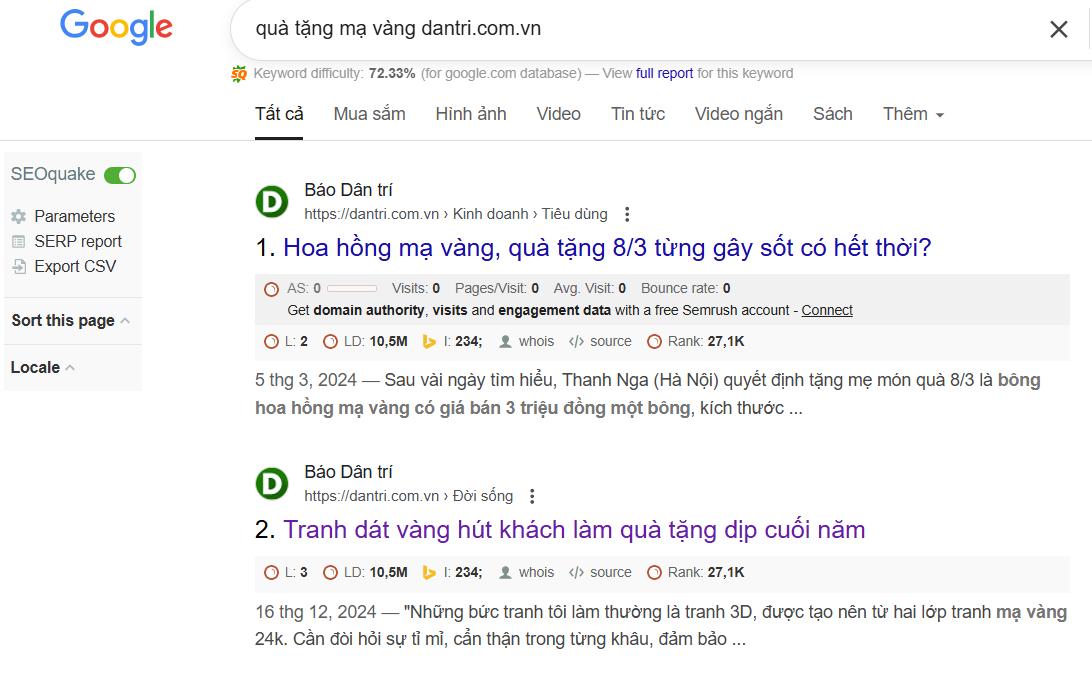
Task: Open result 'Hoa hồng mạ vàng, quà tặng 8/3'
Action: coord(607,247)
